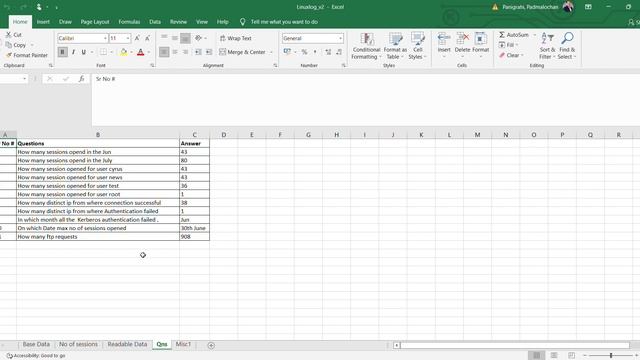
Task: Toggle Underline formatting
Action: pos(84,52)
